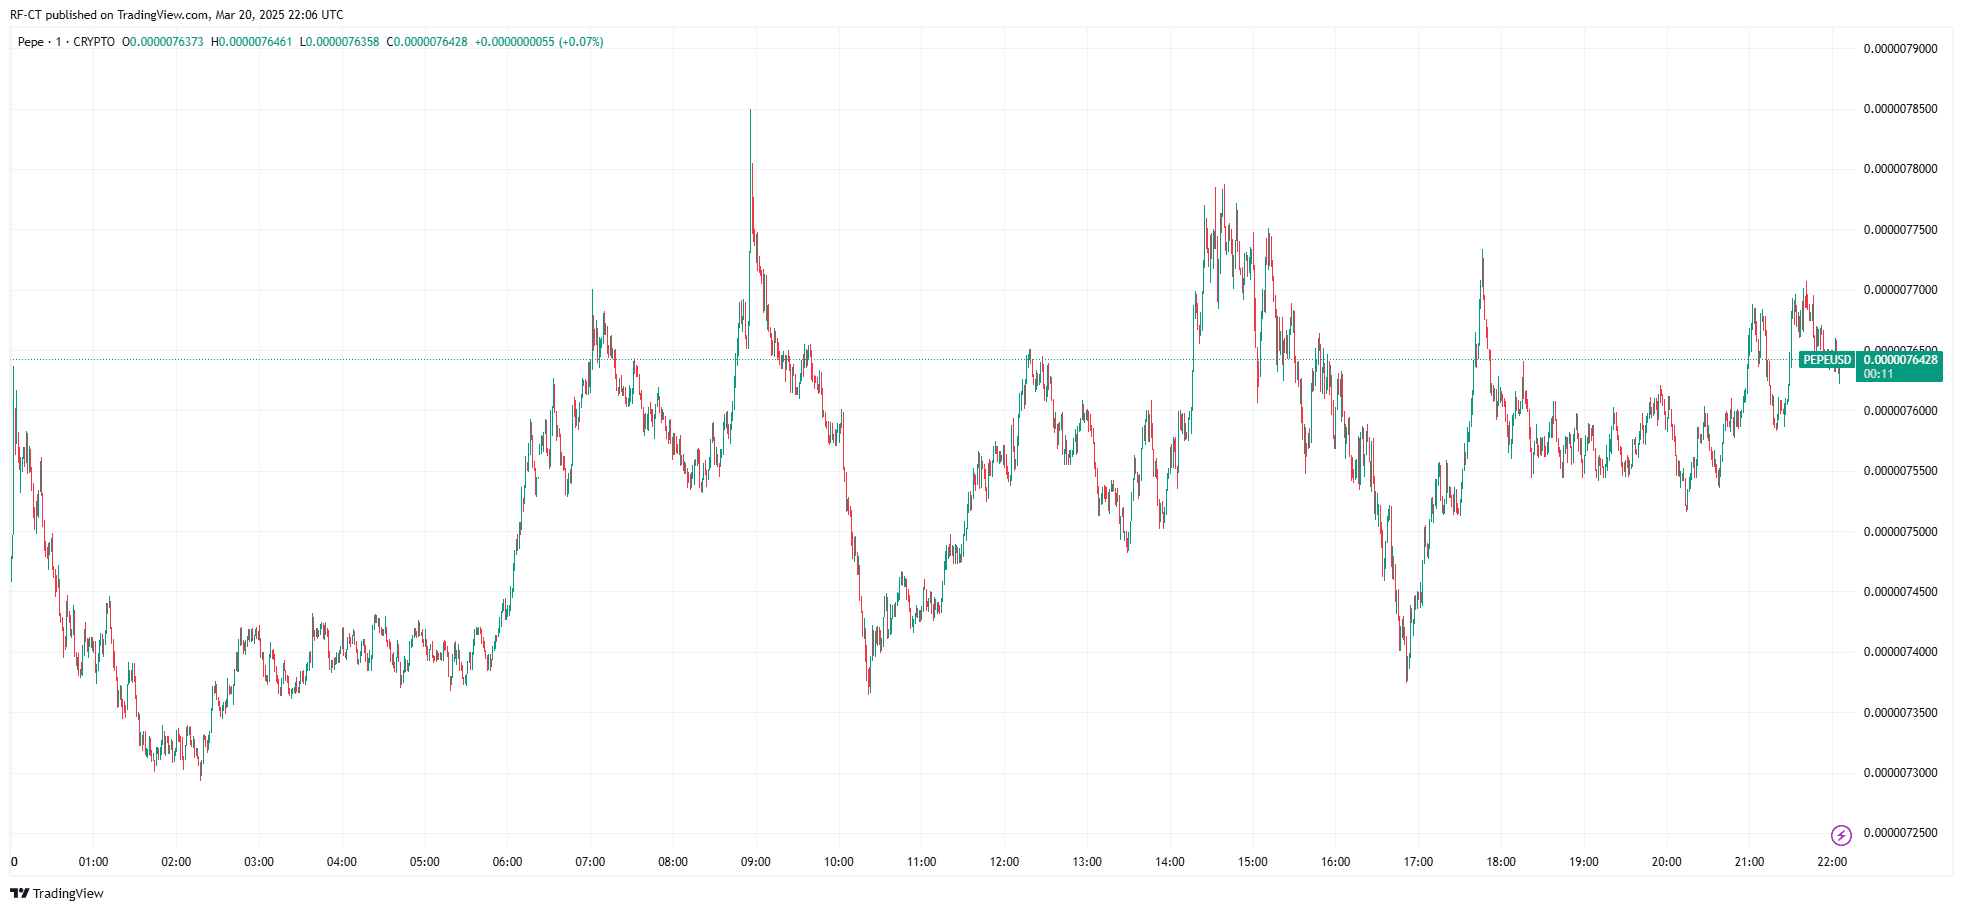Image resolution: width=1963 pixels, height=911 pixels.
Task: Click the change value +0.0000000055 (+0.07%)
Action: [x=539, y=42]
